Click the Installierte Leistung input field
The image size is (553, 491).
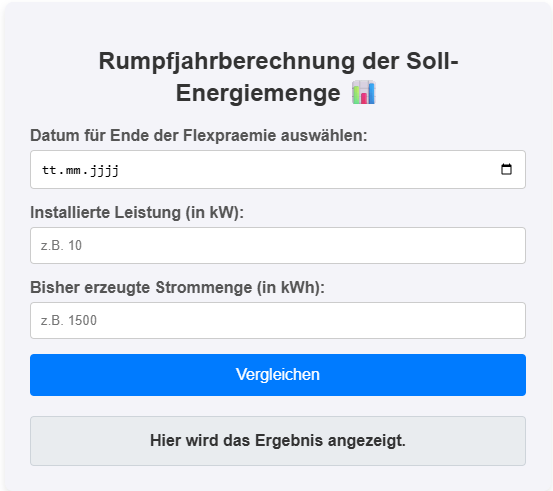(x=278, y=246)
